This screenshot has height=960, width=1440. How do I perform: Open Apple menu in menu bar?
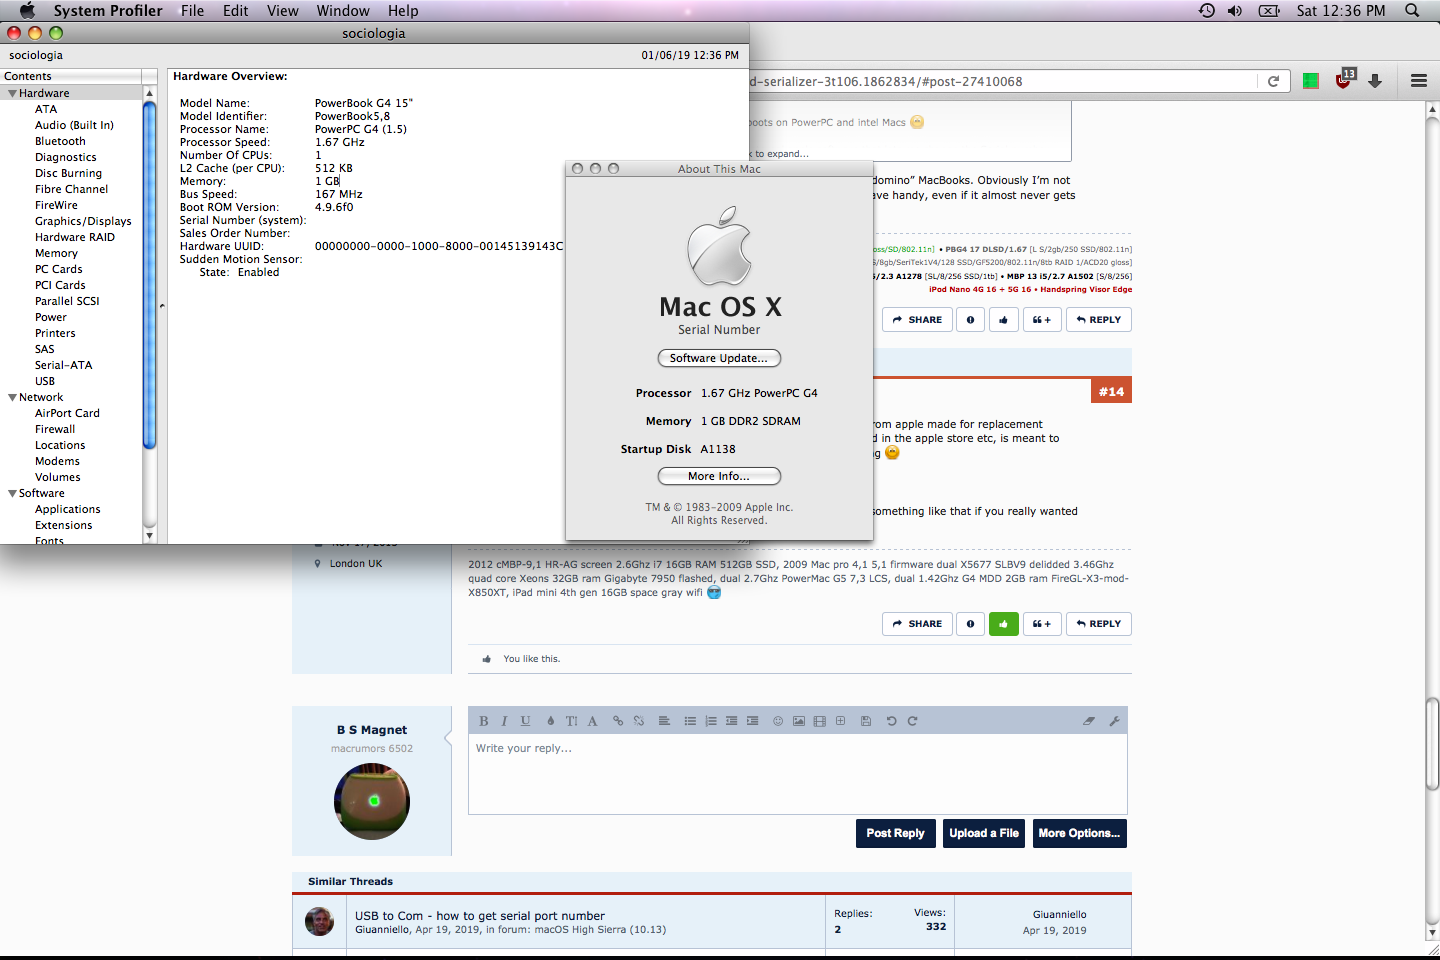(x=27, y=11)
